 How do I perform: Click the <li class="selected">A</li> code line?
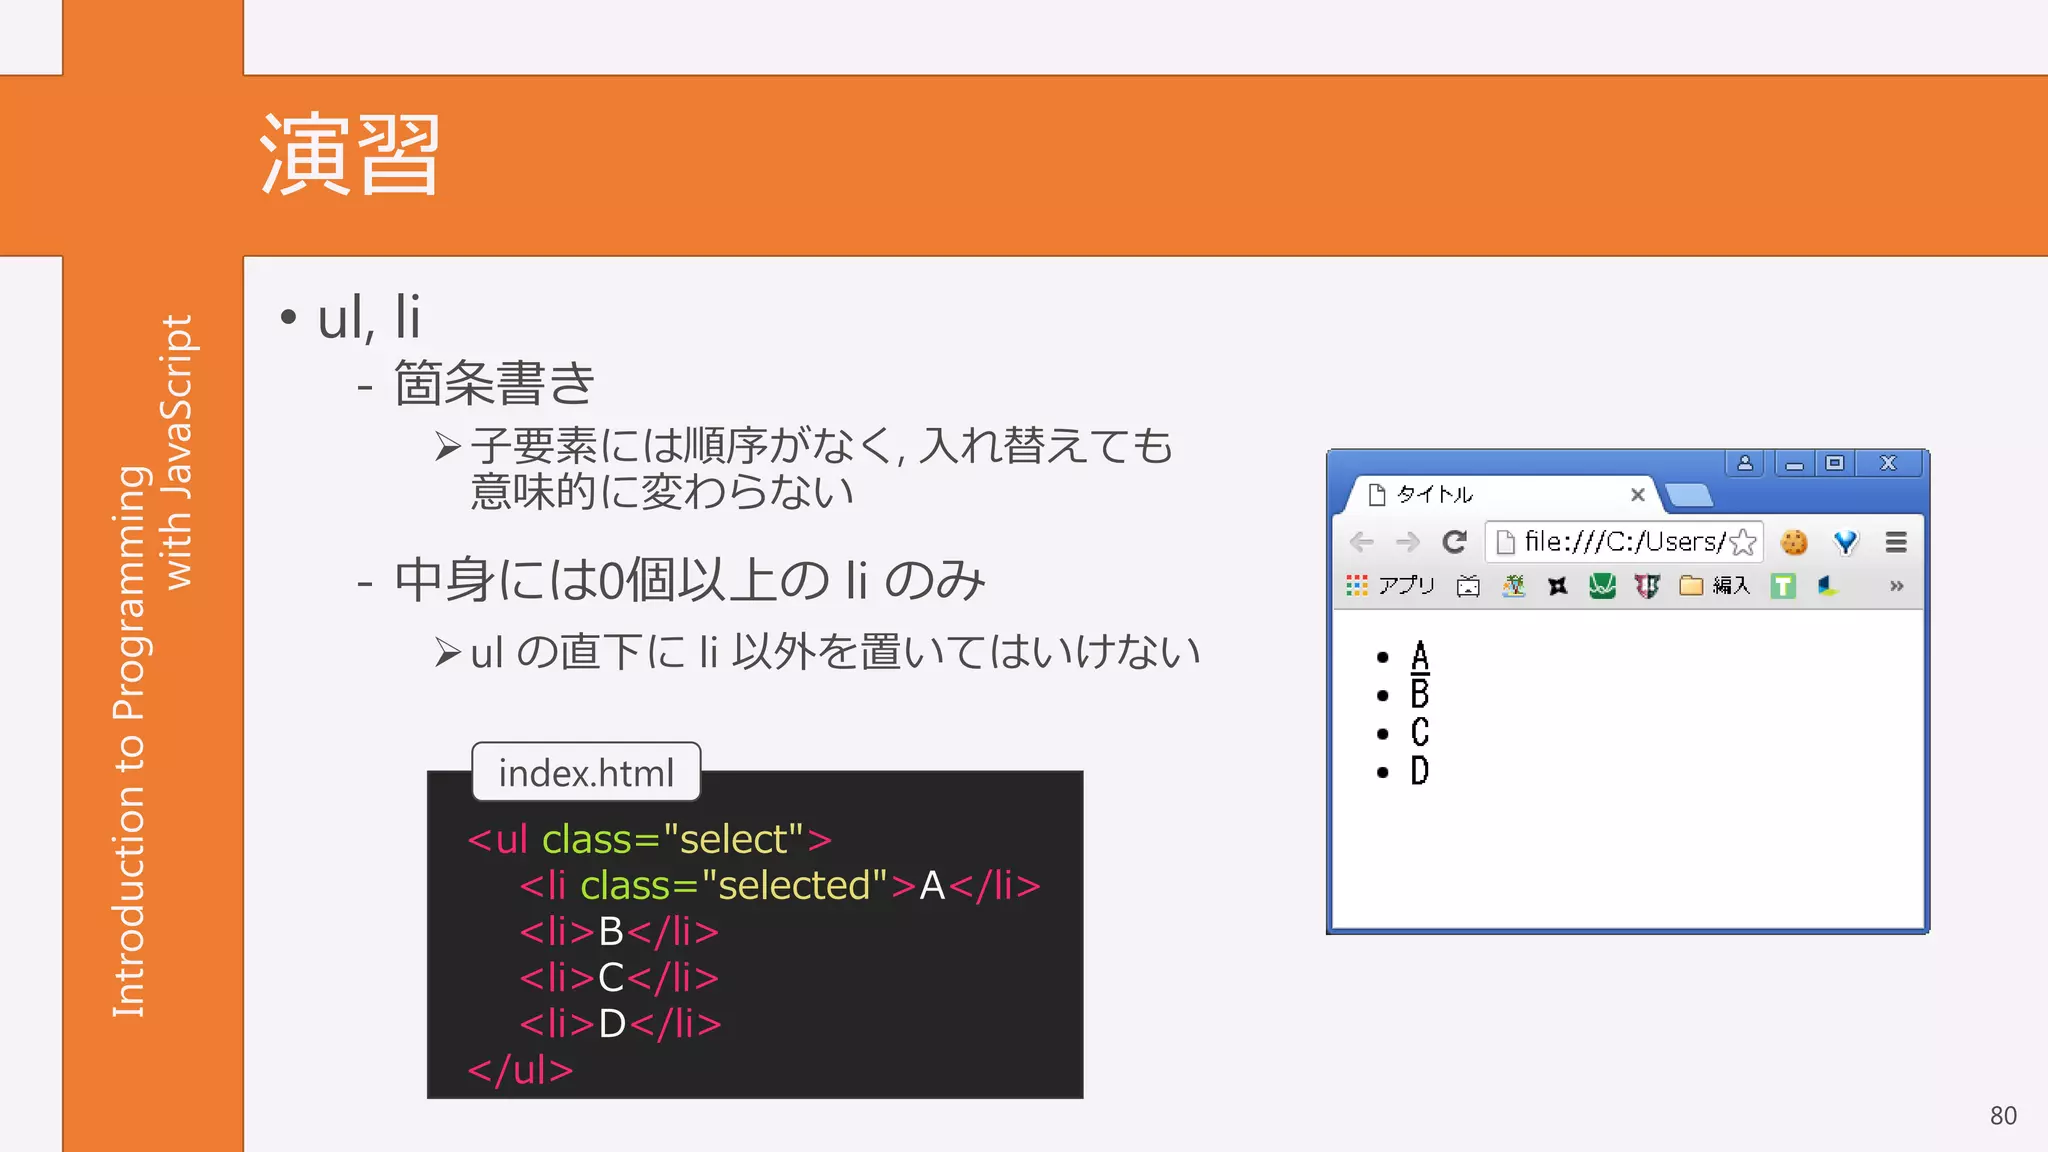[780, 885]
